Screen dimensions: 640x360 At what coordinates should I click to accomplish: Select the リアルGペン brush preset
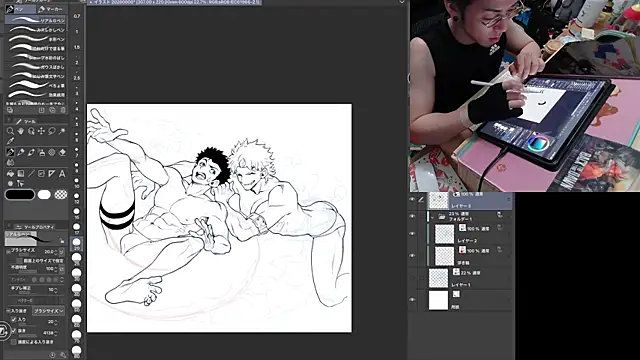[36, 20]
